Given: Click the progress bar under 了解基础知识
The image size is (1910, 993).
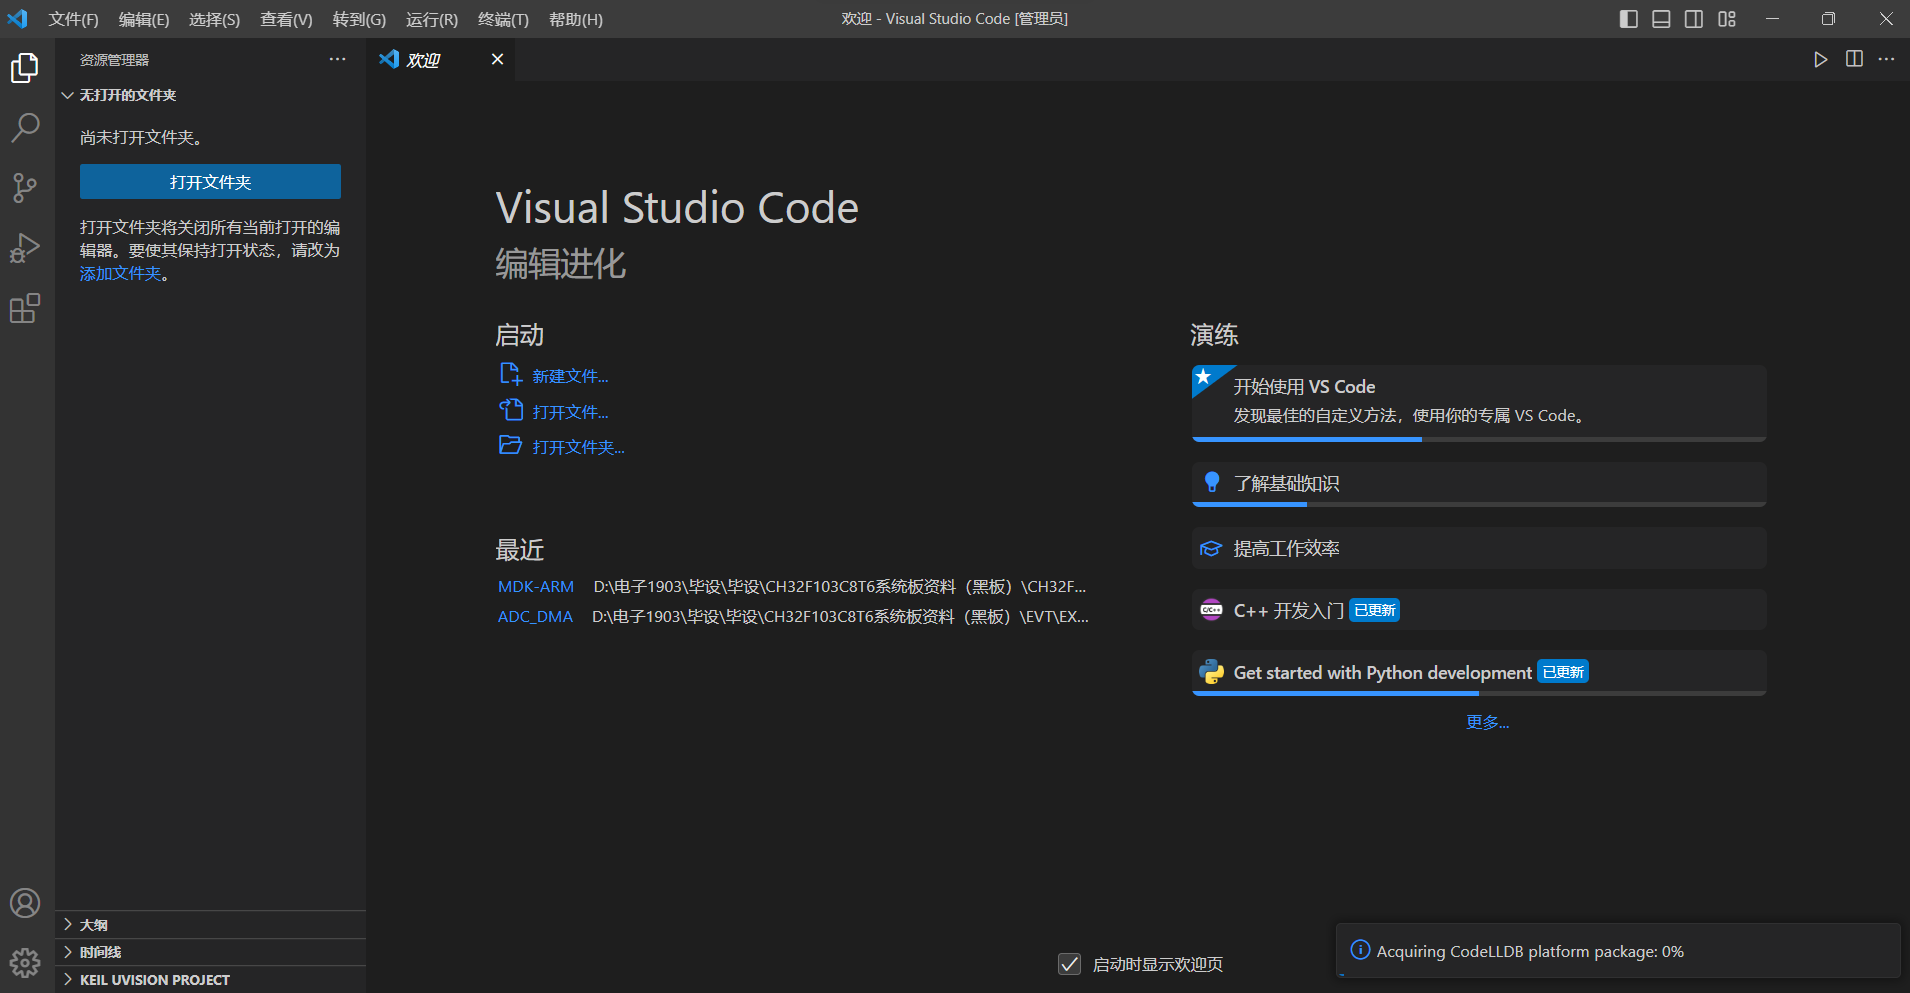Looking at the screenshot, I should 1479,504.
